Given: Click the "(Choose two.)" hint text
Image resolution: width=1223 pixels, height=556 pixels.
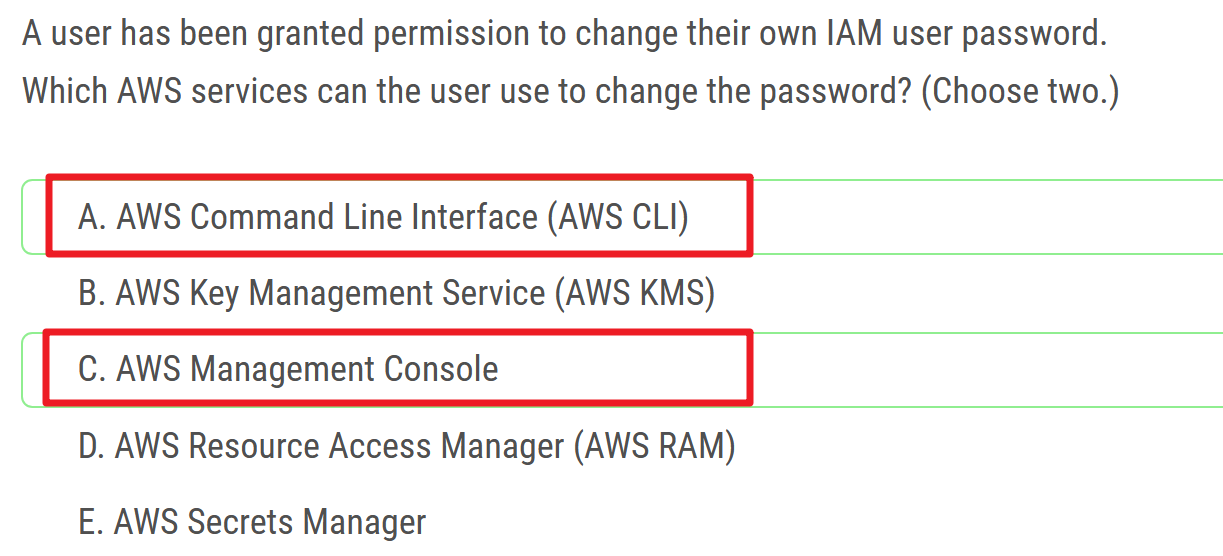Looking at the screenshot, I should [1019, 91].
